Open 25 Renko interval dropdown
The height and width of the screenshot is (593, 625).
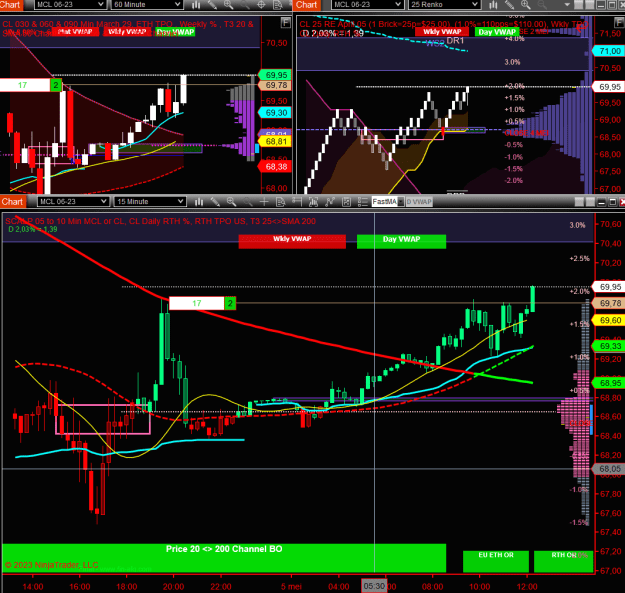pyautogui.click(x=444, y=4)
